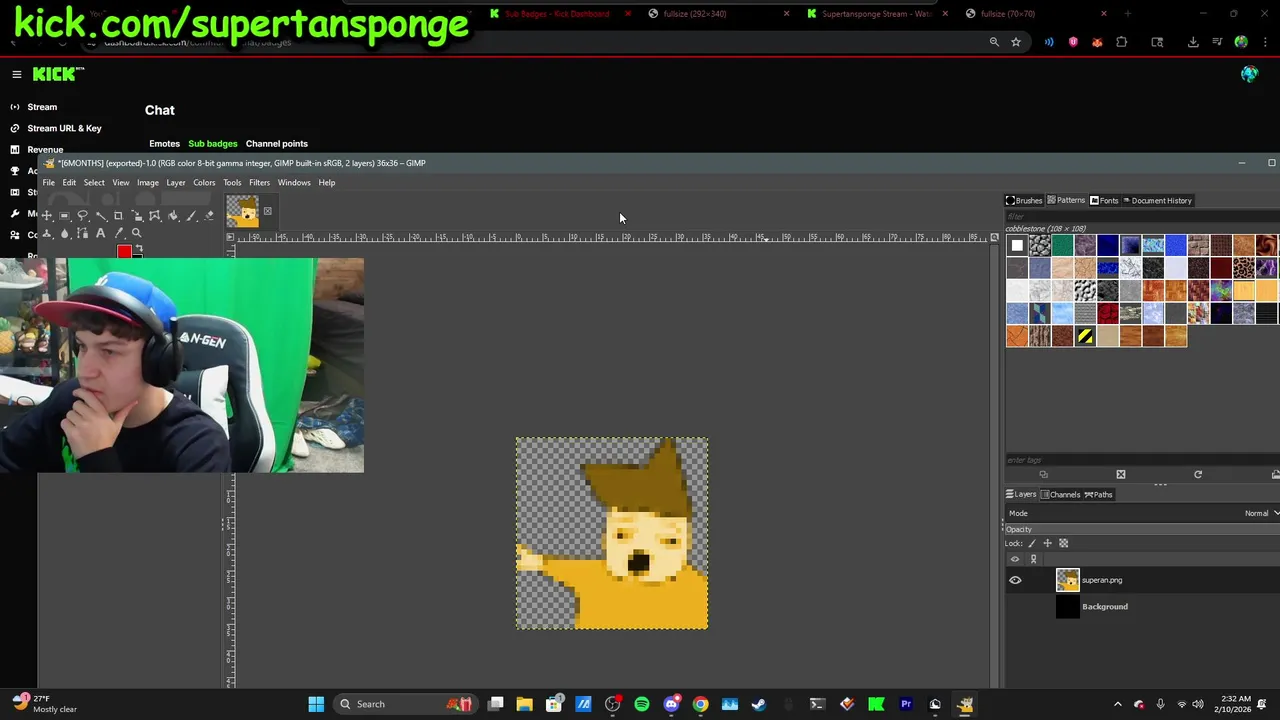Switch to Channel points tab in Chat
The image size is (1280, 720).
point(277,143)
